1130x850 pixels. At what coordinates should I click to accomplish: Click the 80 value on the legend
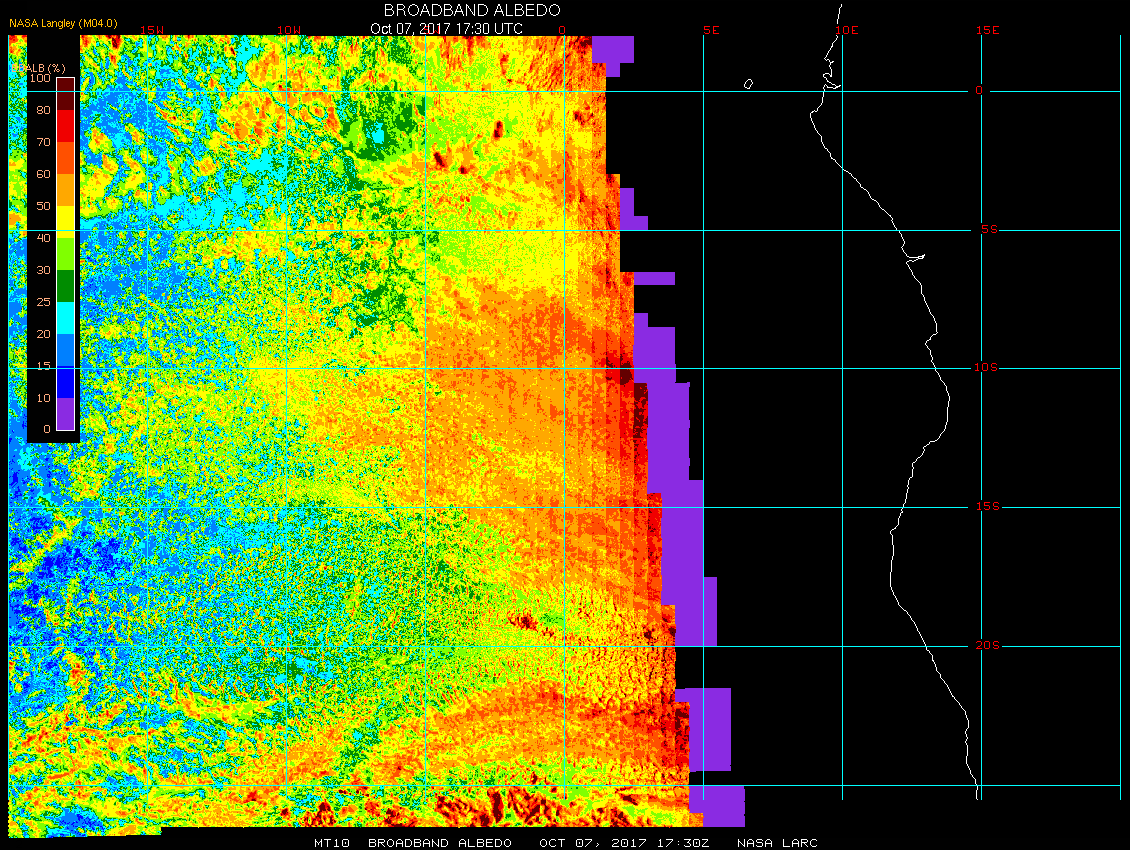pos(44,110)
